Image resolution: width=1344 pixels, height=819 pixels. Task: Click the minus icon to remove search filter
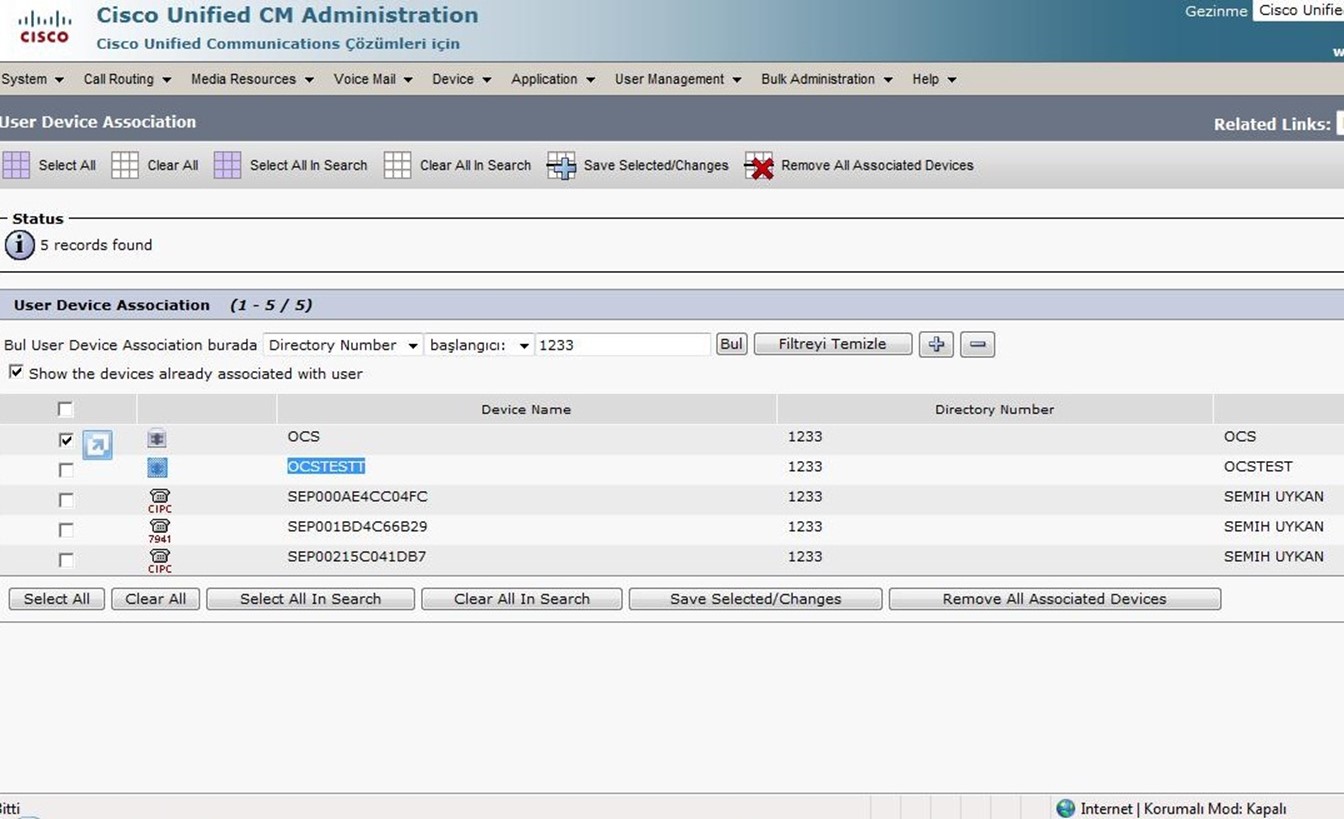(x=977, y=344)
